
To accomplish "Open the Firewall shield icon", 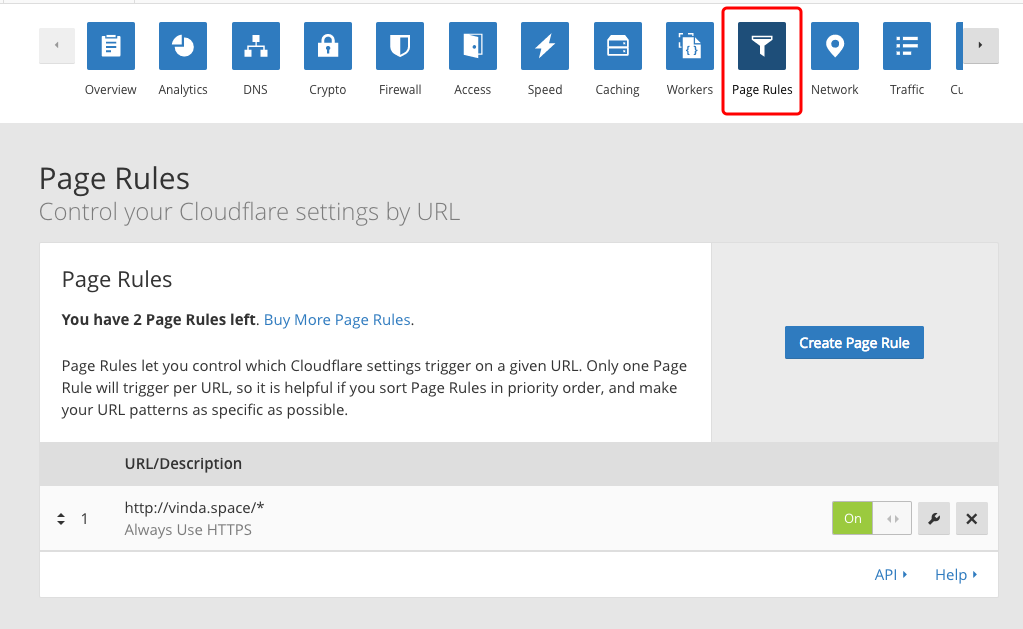I will [400, 46].
